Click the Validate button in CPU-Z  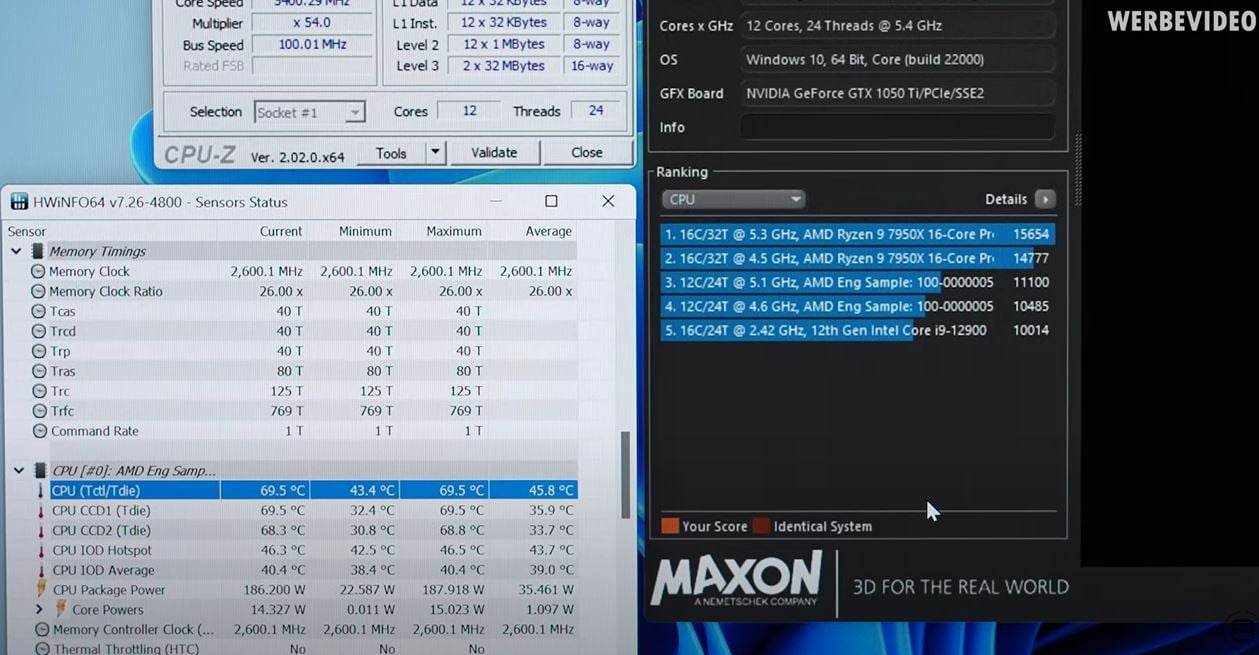(494, 153)
